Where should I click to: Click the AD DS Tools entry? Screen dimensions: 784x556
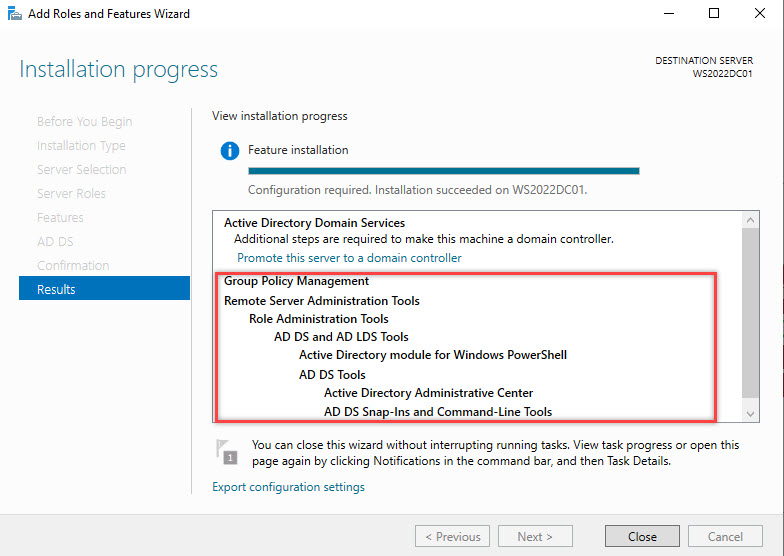(332, 374)
